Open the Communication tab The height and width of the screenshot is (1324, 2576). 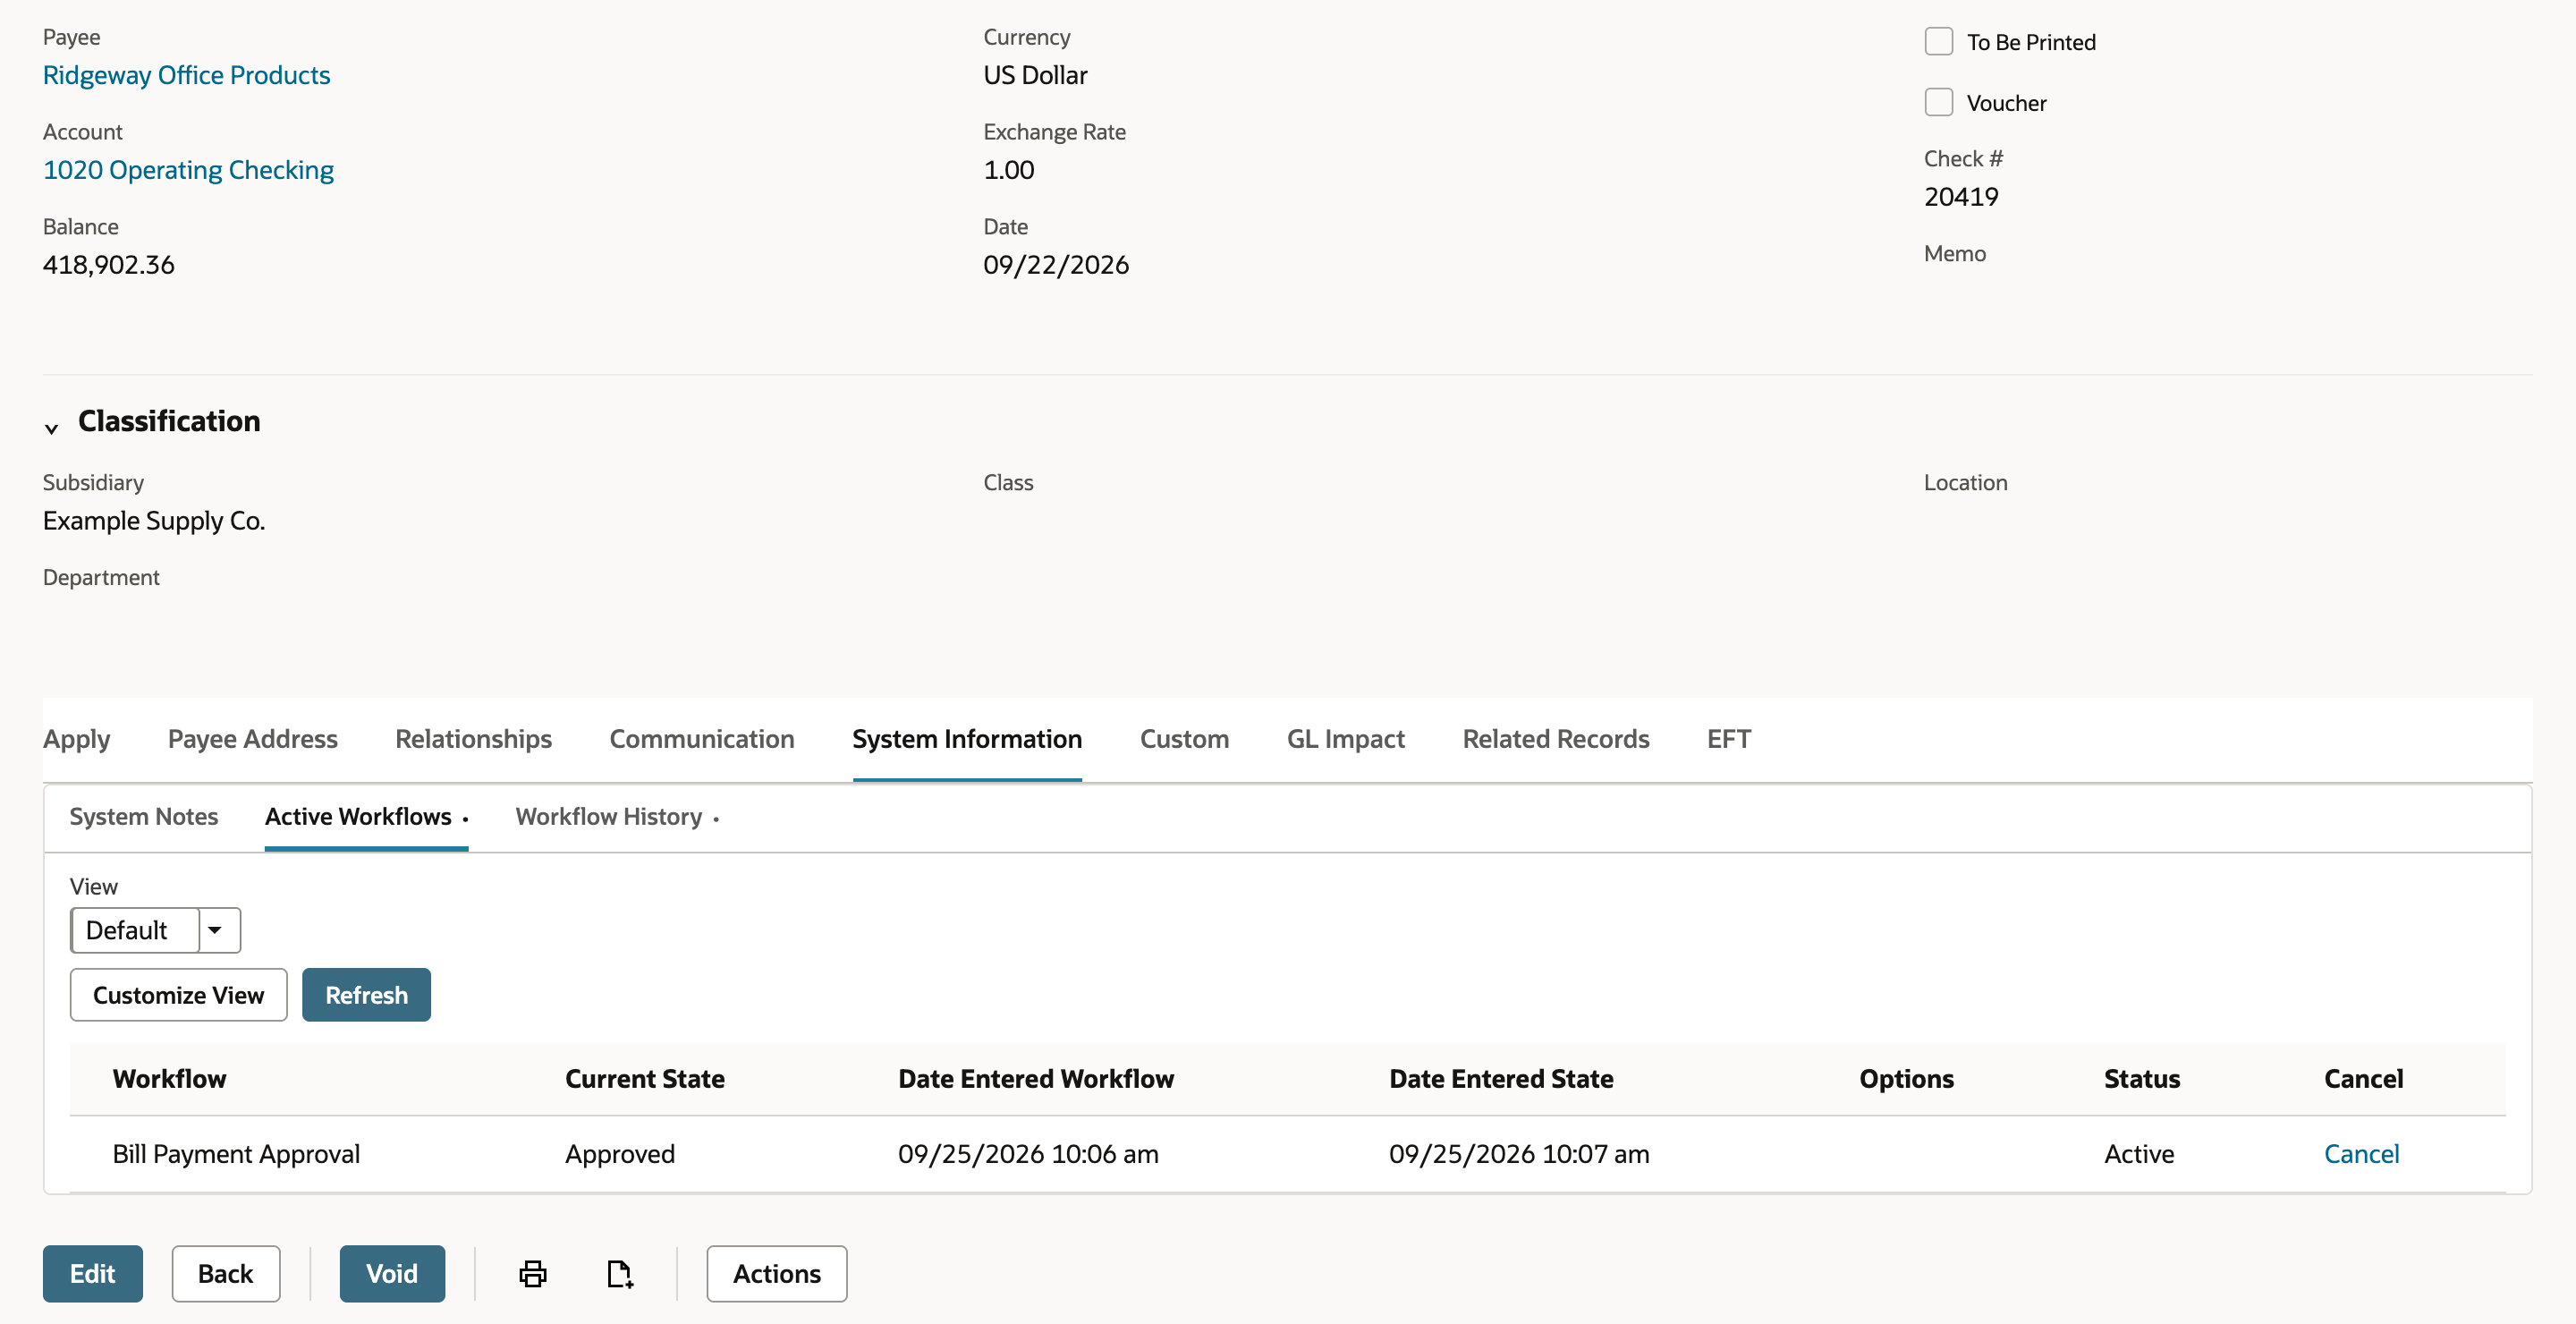pyautogui.click(x=702, y=739)
